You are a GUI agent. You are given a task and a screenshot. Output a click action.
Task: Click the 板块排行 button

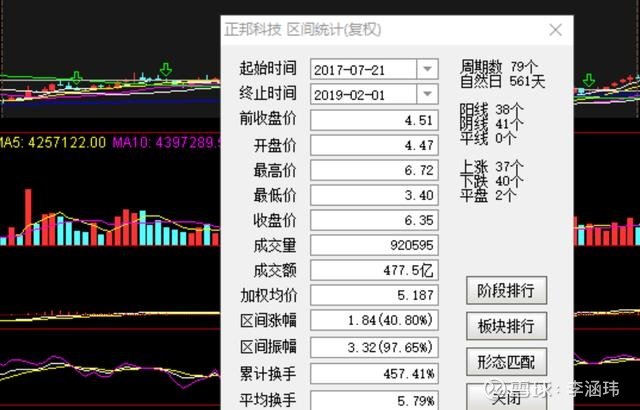click(506, 326)
